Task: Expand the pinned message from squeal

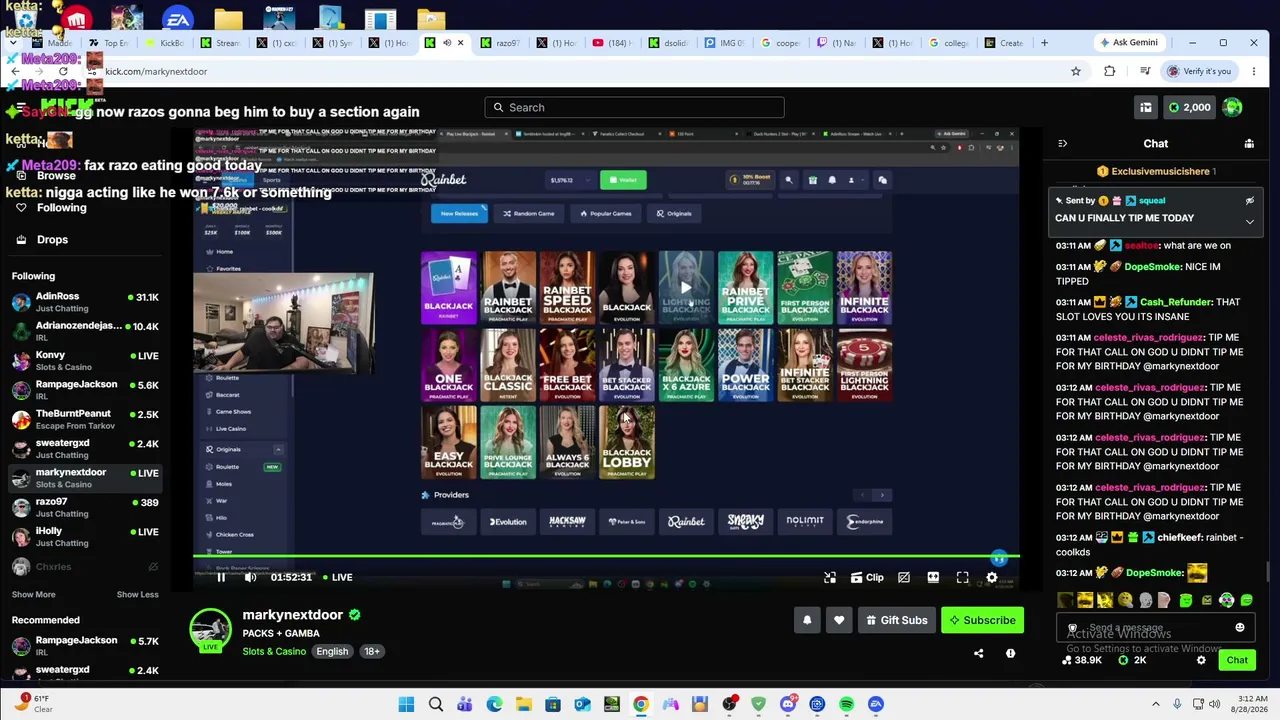Action: tap(1249, 221)
